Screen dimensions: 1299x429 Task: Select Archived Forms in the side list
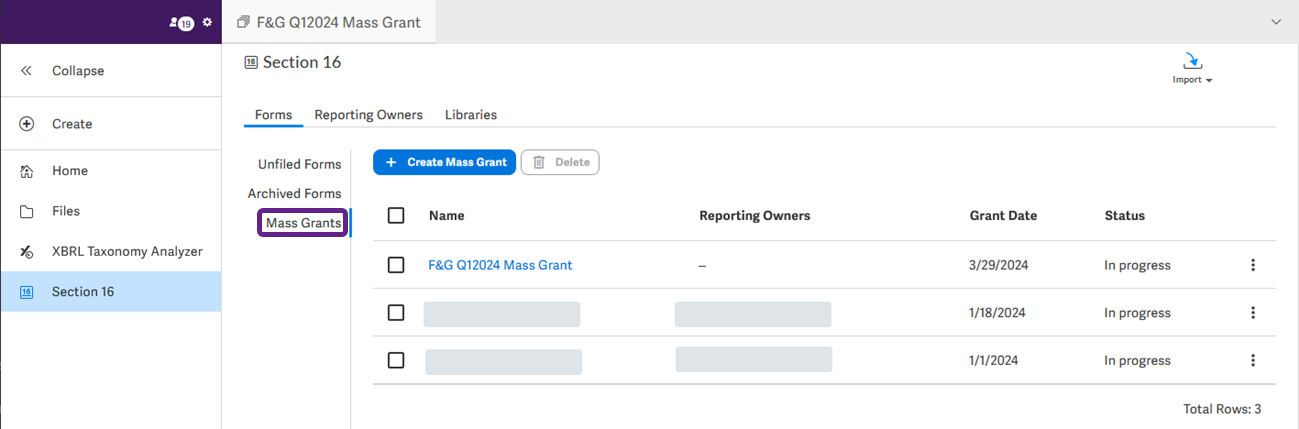coord(294,194)
